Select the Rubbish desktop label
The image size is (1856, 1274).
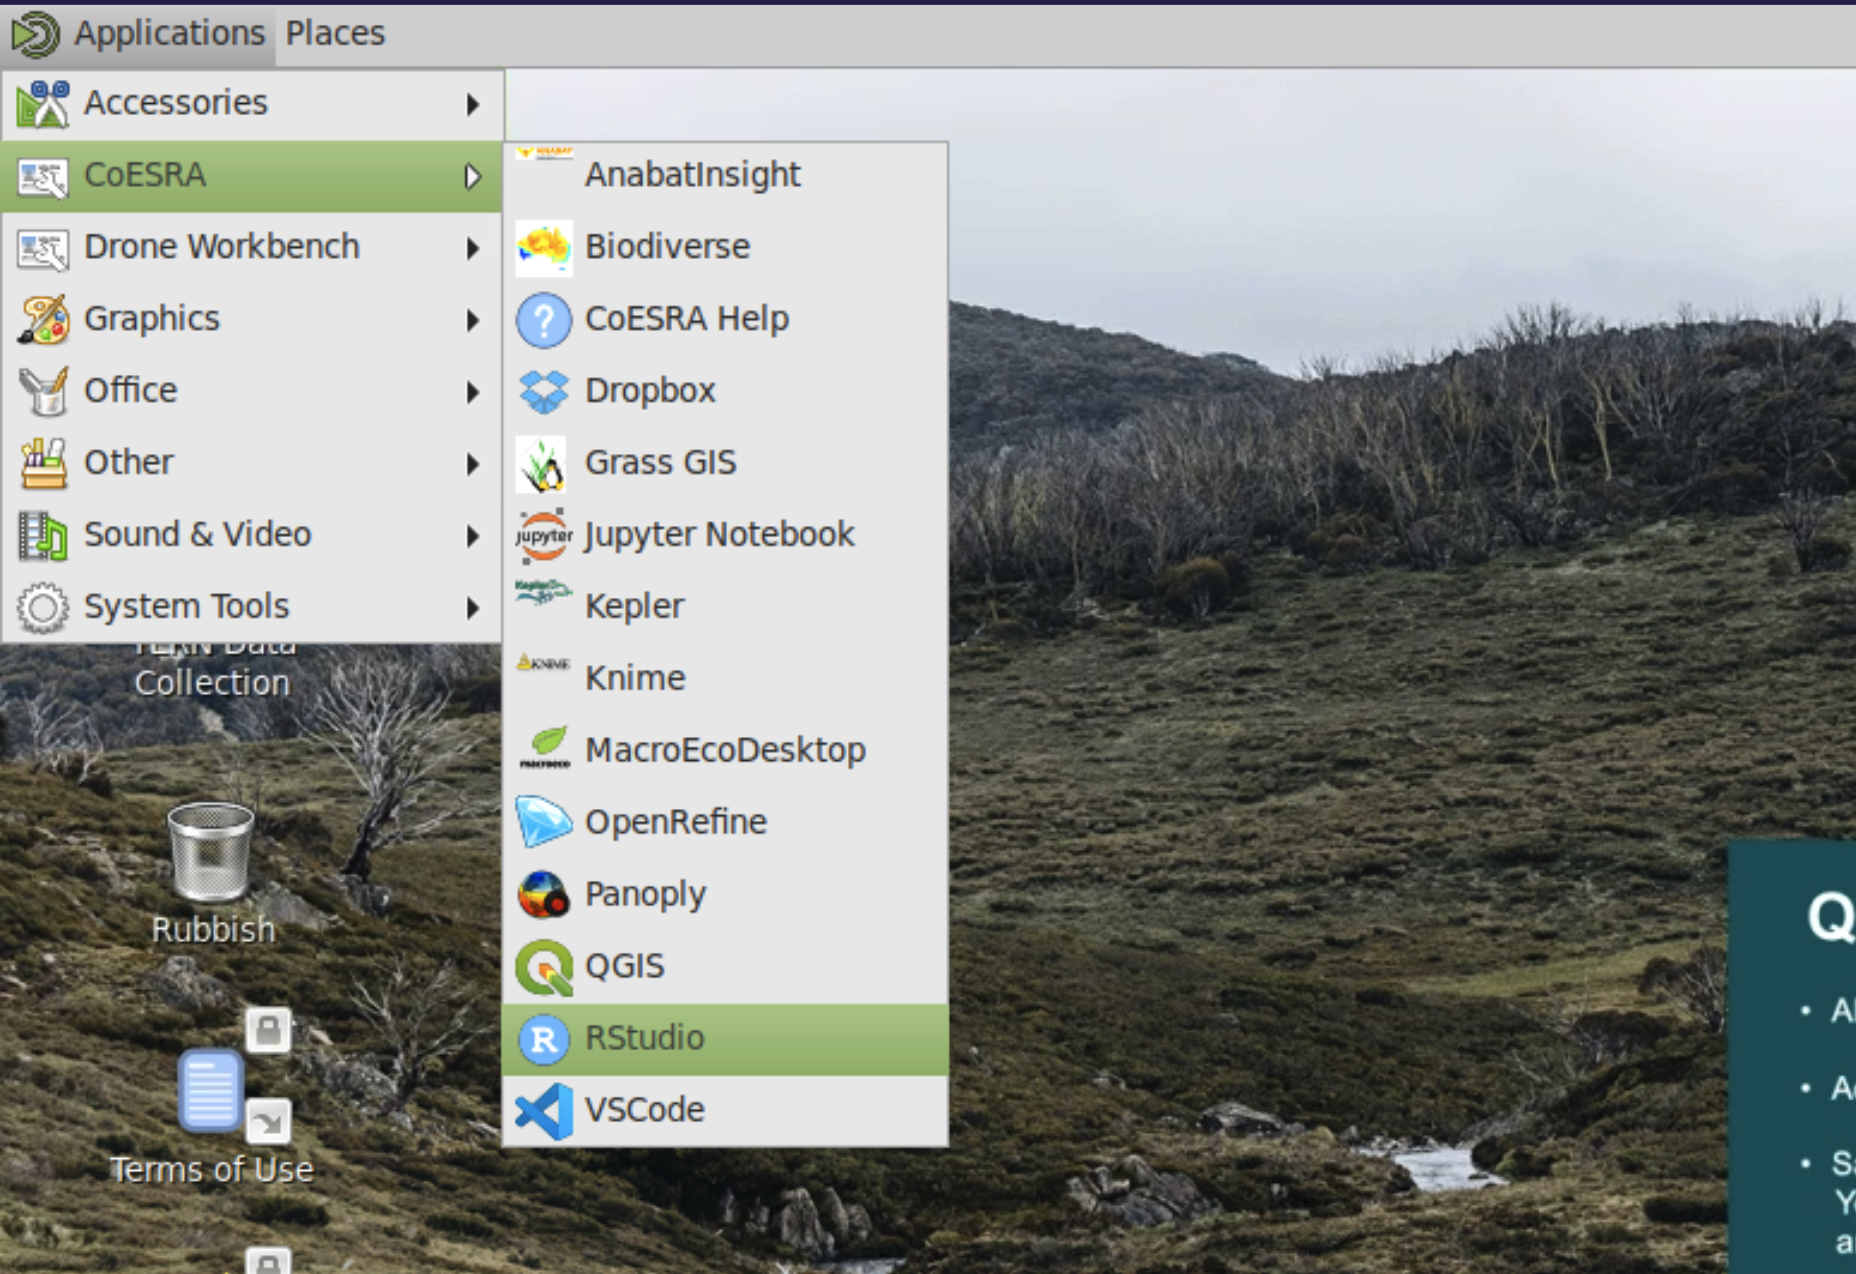[213, 930]
